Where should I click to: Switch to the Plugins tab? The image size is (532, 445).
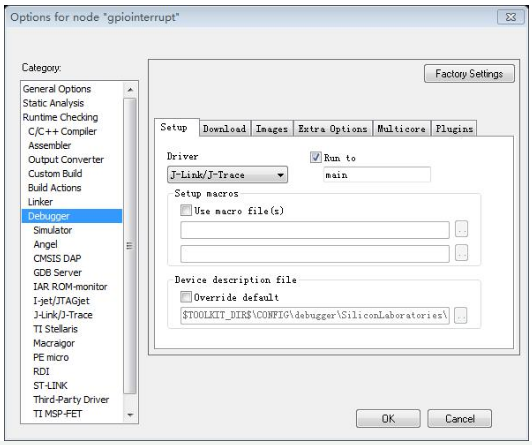tap(454, 129)
